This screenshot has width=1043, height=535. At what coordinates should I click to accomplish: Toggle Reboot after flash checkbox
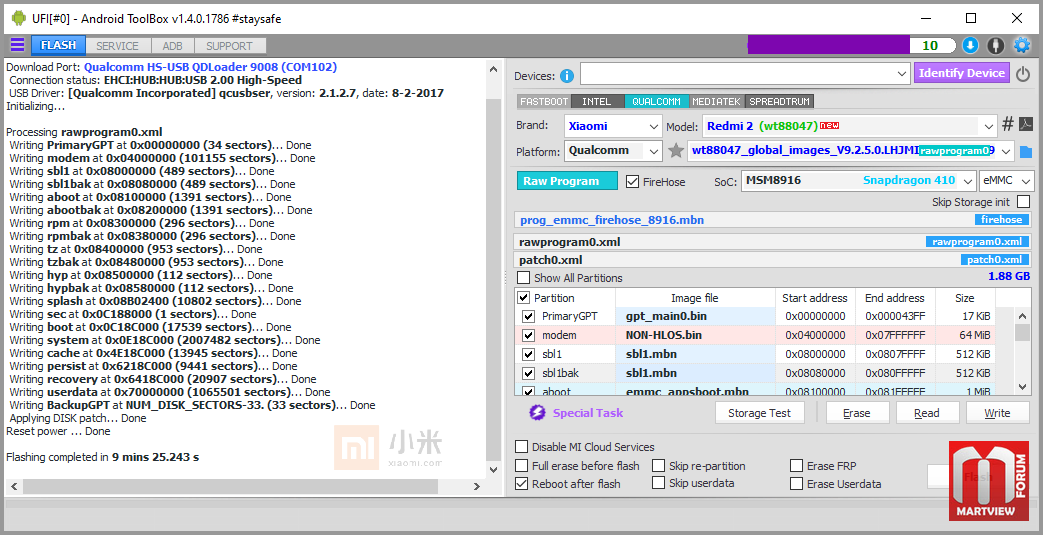tap(522, 484)
